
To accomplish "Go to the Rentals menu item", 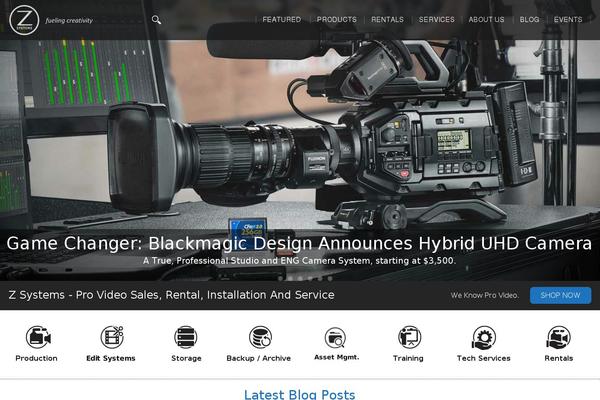I will click(x=387, y=20).
